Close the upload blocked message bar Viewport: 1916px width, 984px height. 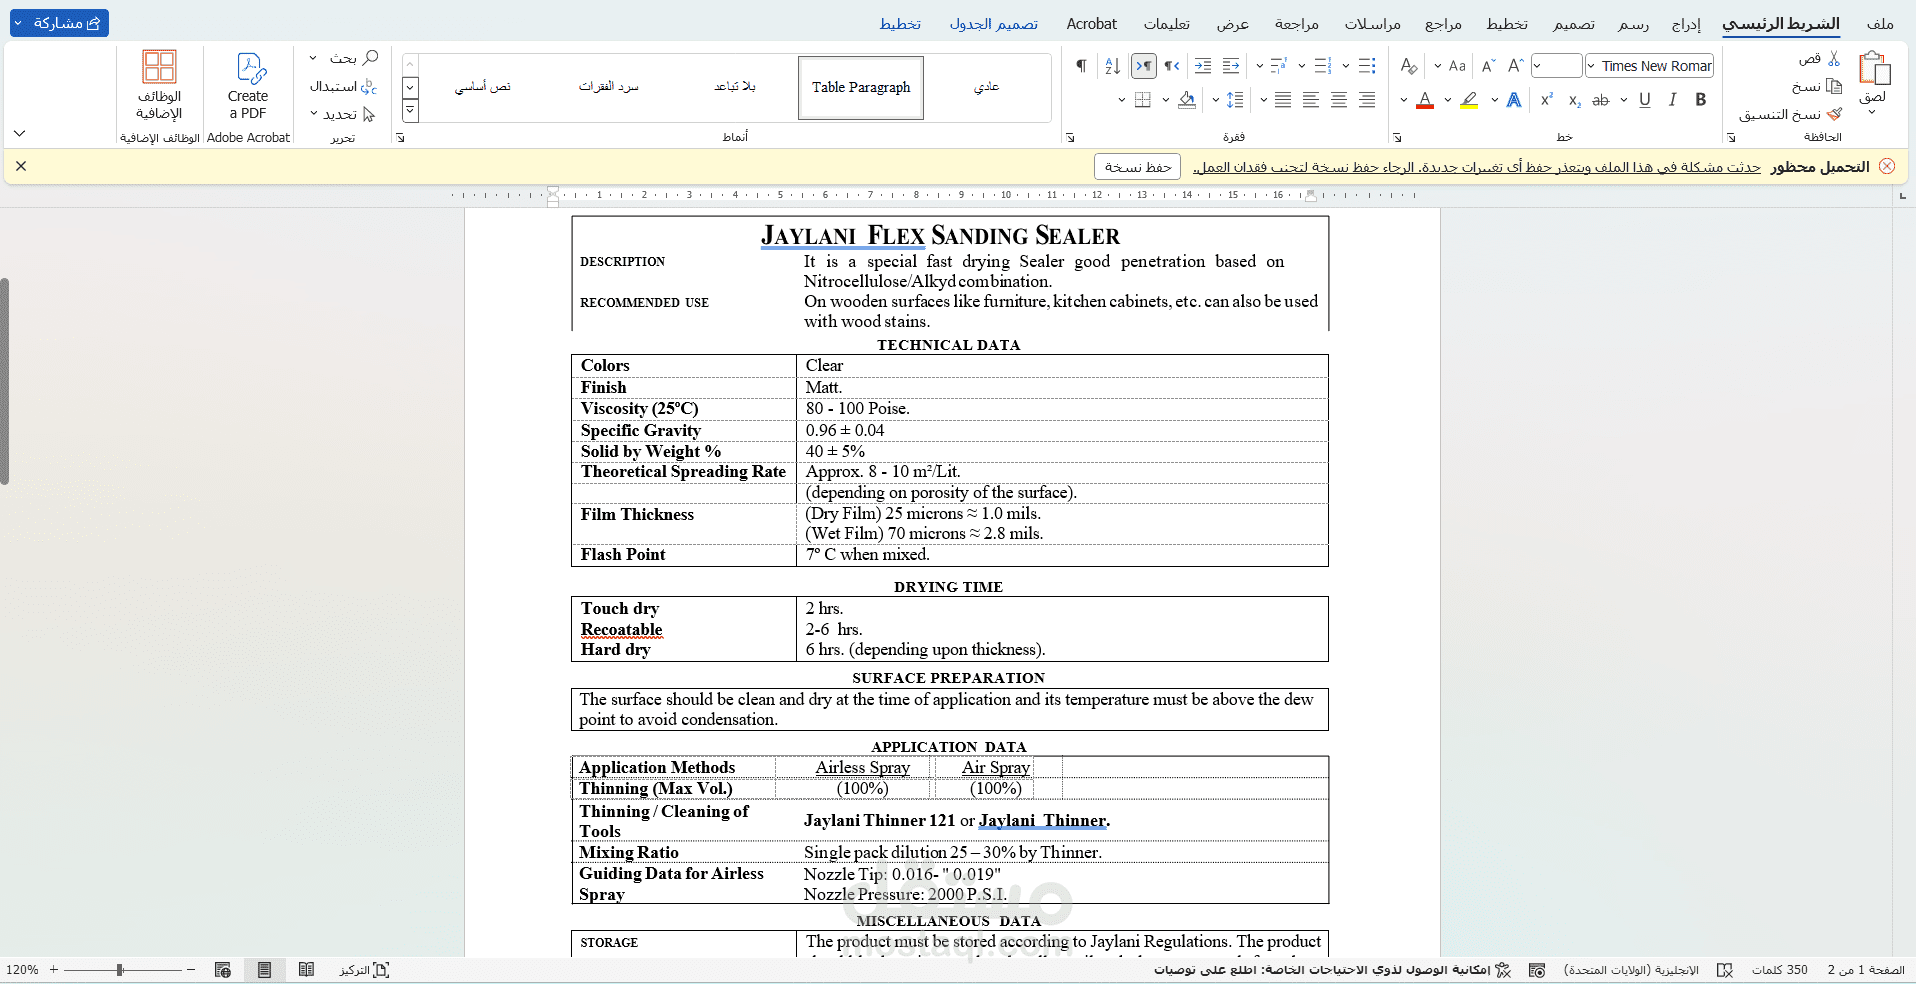(x=21, y=166)
